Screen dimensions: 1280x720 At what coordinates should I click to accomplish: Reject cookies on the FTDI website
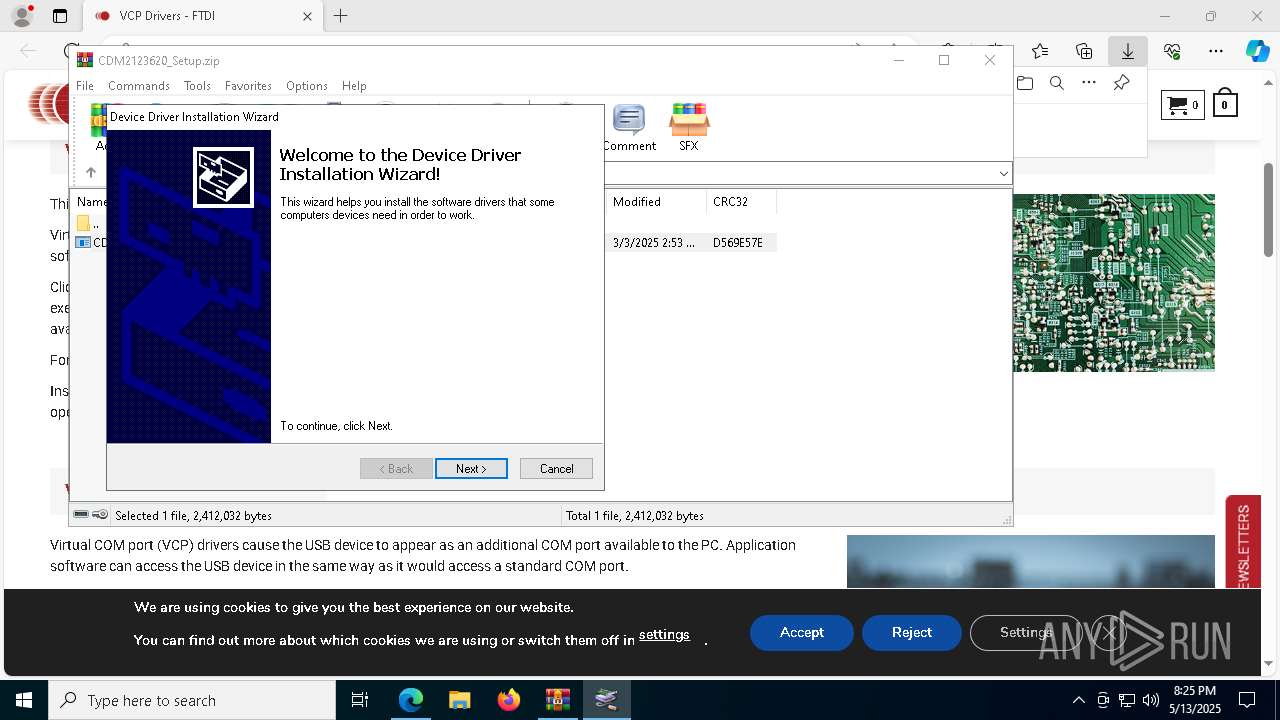tap(912, 633)
